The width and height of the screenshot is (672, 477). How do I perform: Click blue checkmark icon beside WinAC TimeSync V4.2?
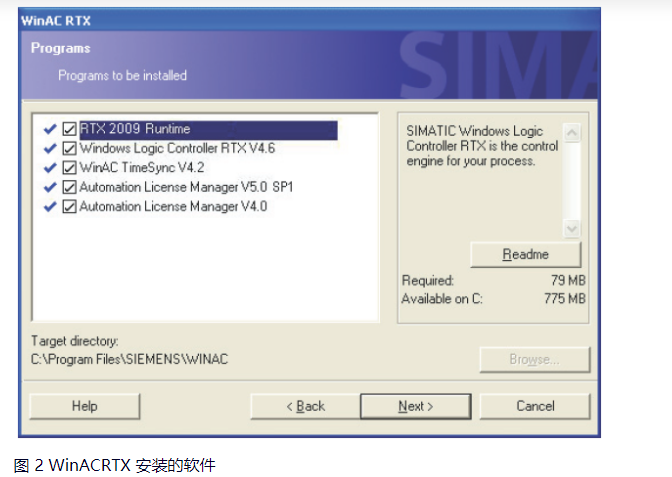tap(50, 168)
